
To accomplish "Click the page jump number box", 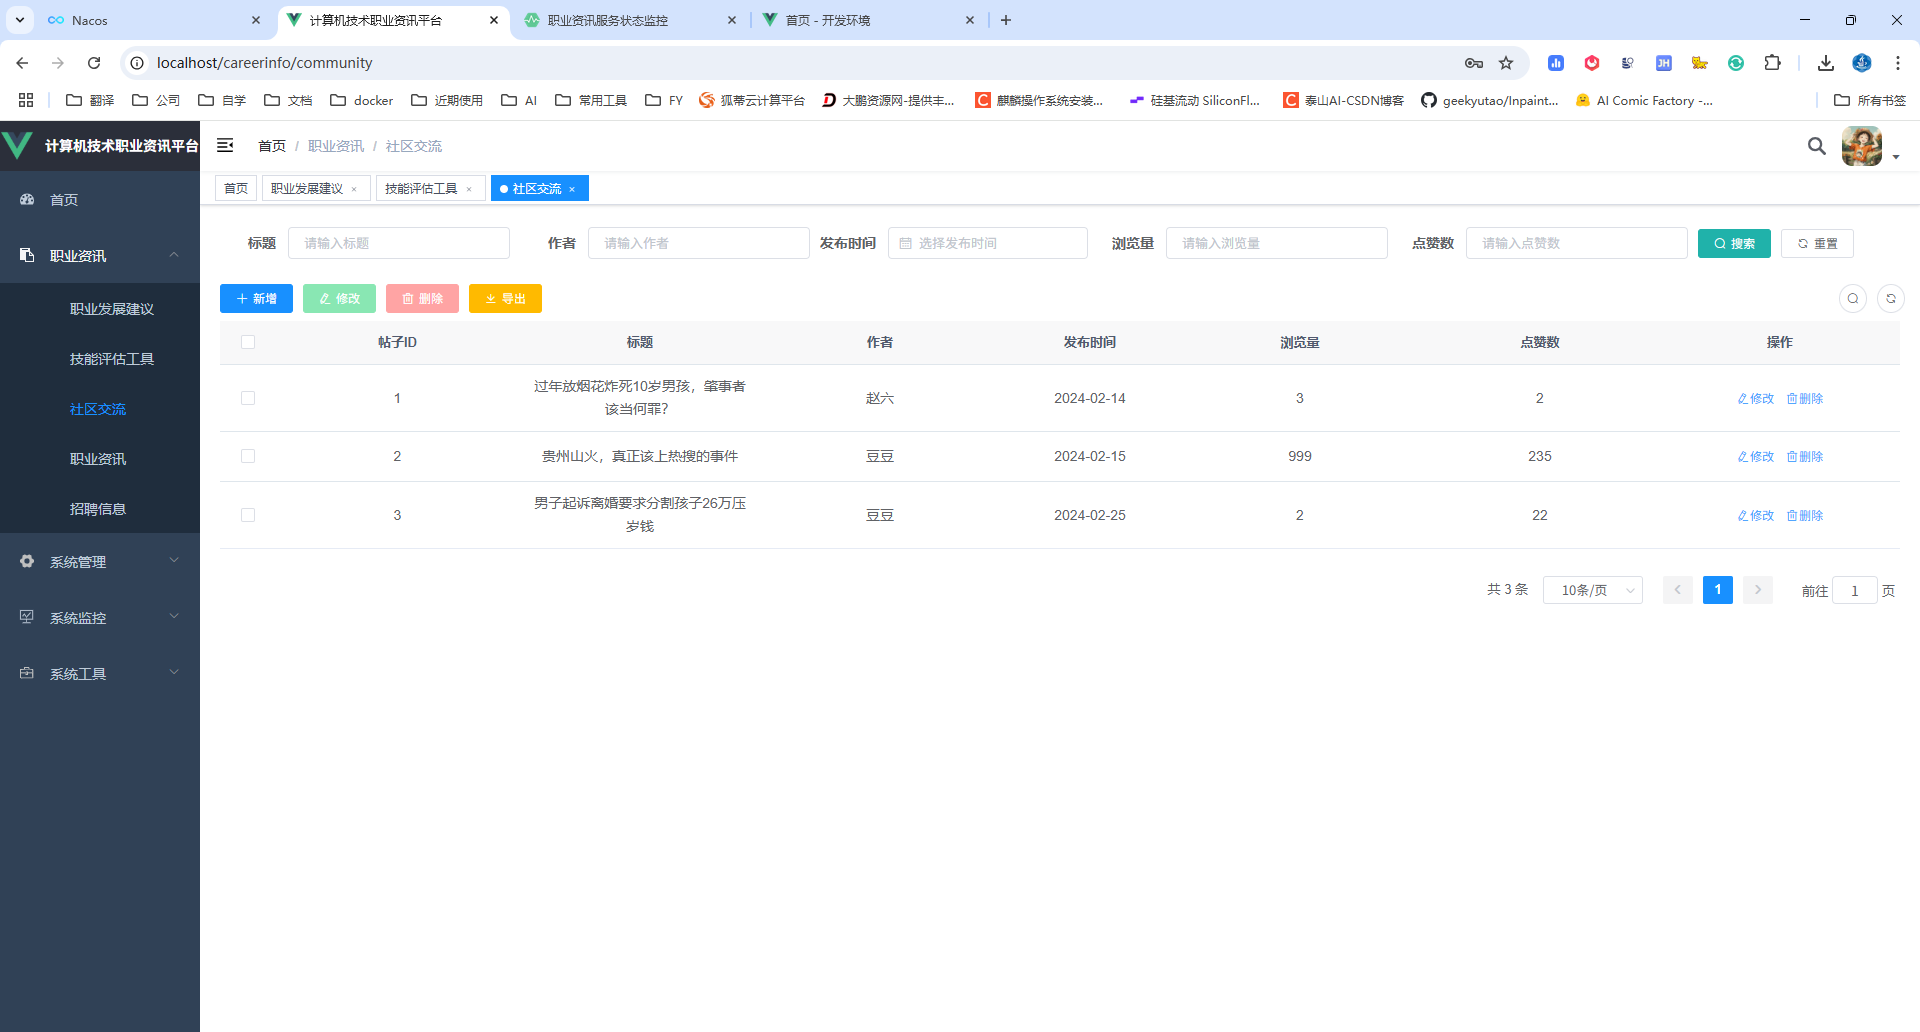I will [1854, 590].
